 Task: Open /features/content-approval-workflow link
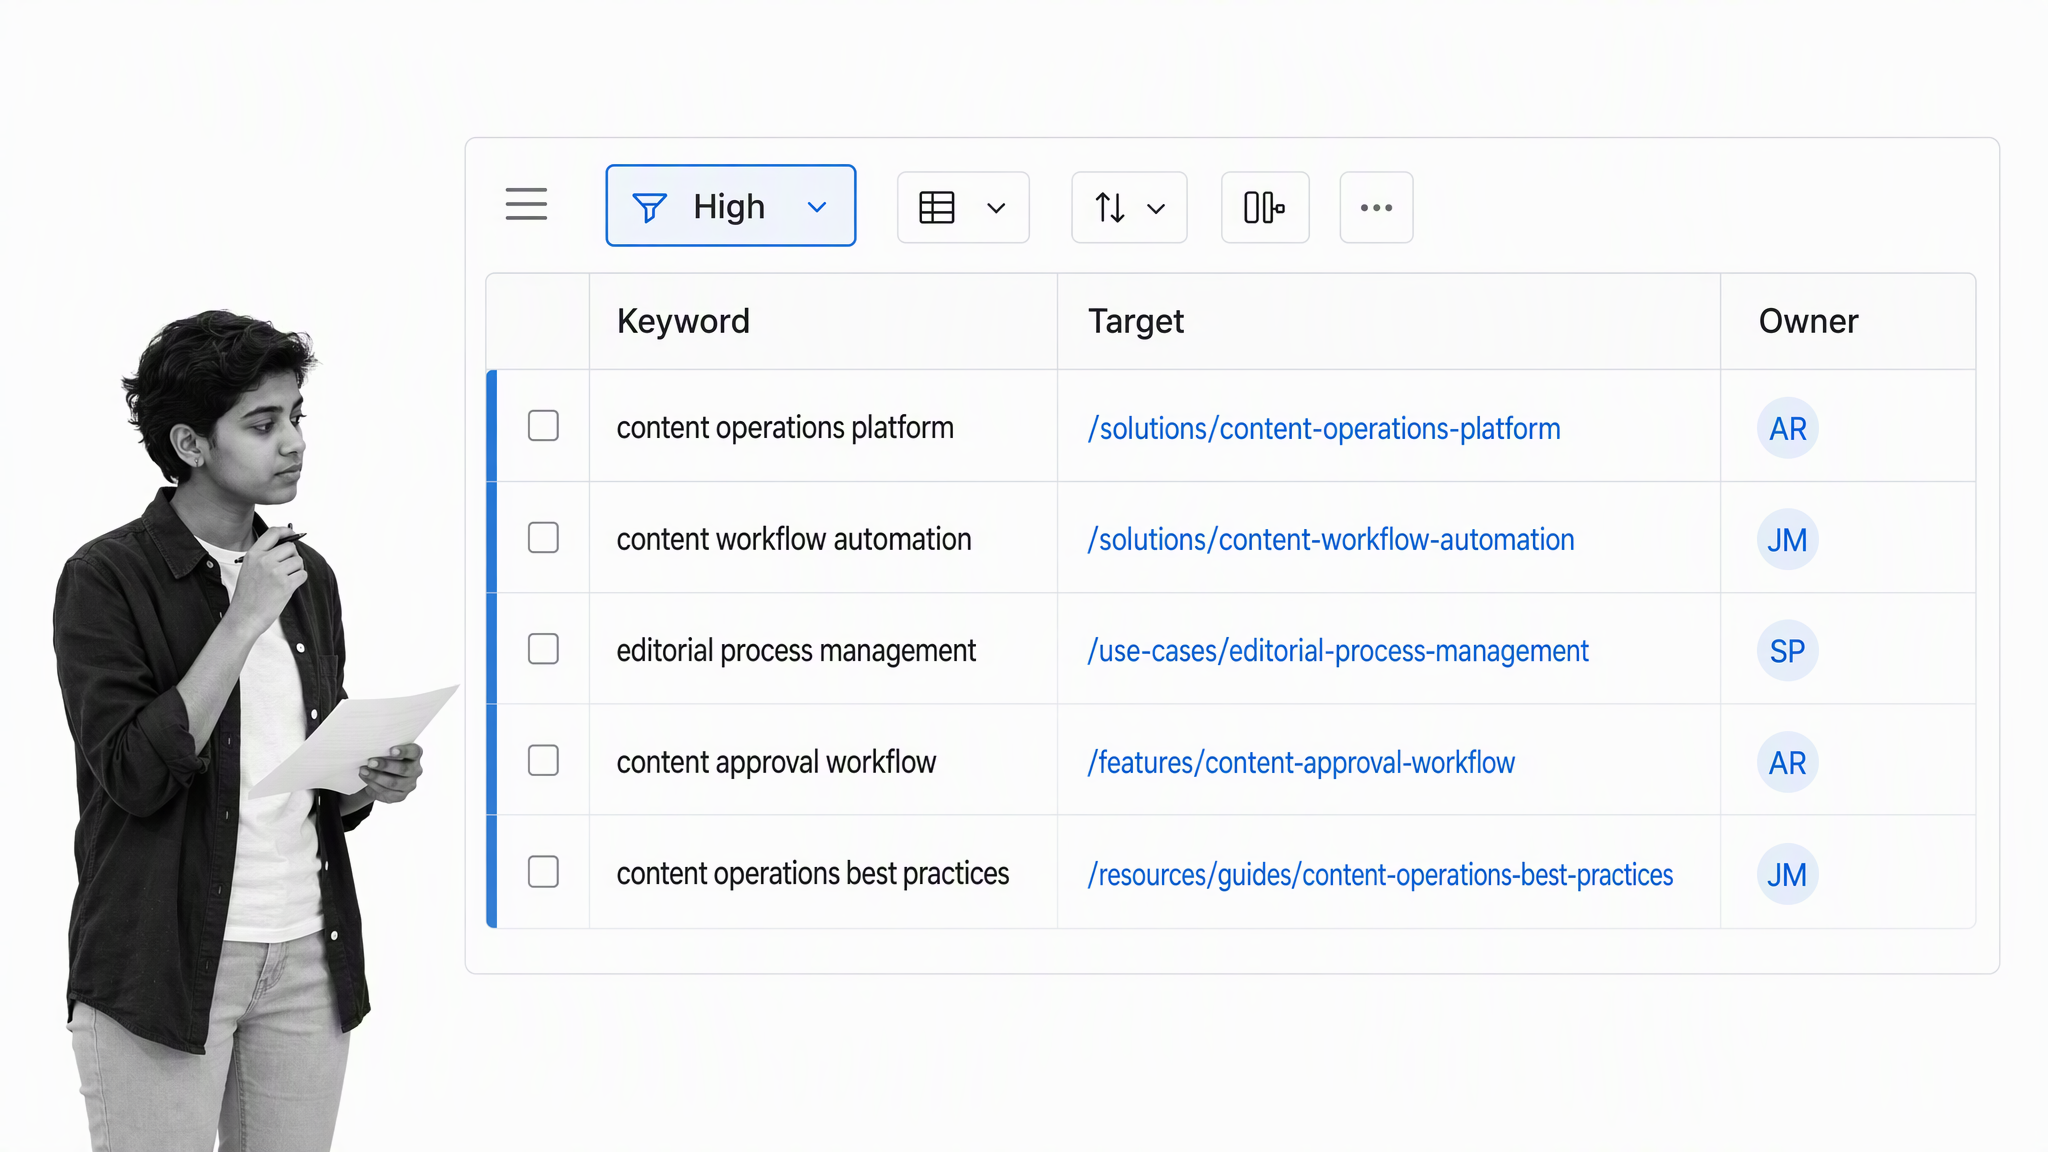pyautogui.click(x=1301, y=763)
